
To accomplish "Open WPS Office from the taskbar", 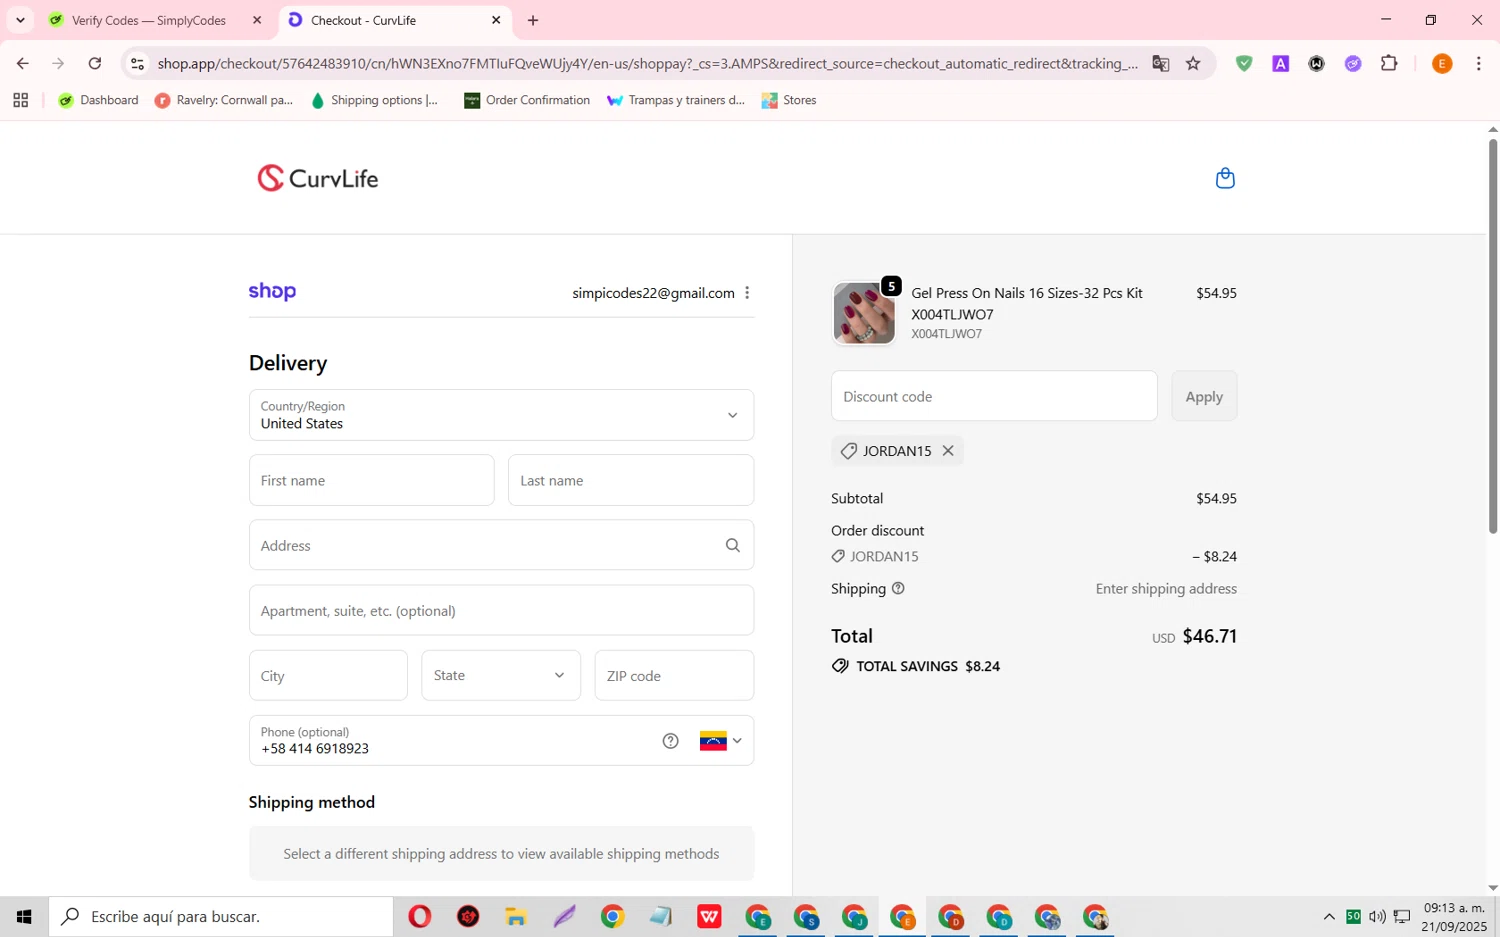I will (x=709, y=916).
